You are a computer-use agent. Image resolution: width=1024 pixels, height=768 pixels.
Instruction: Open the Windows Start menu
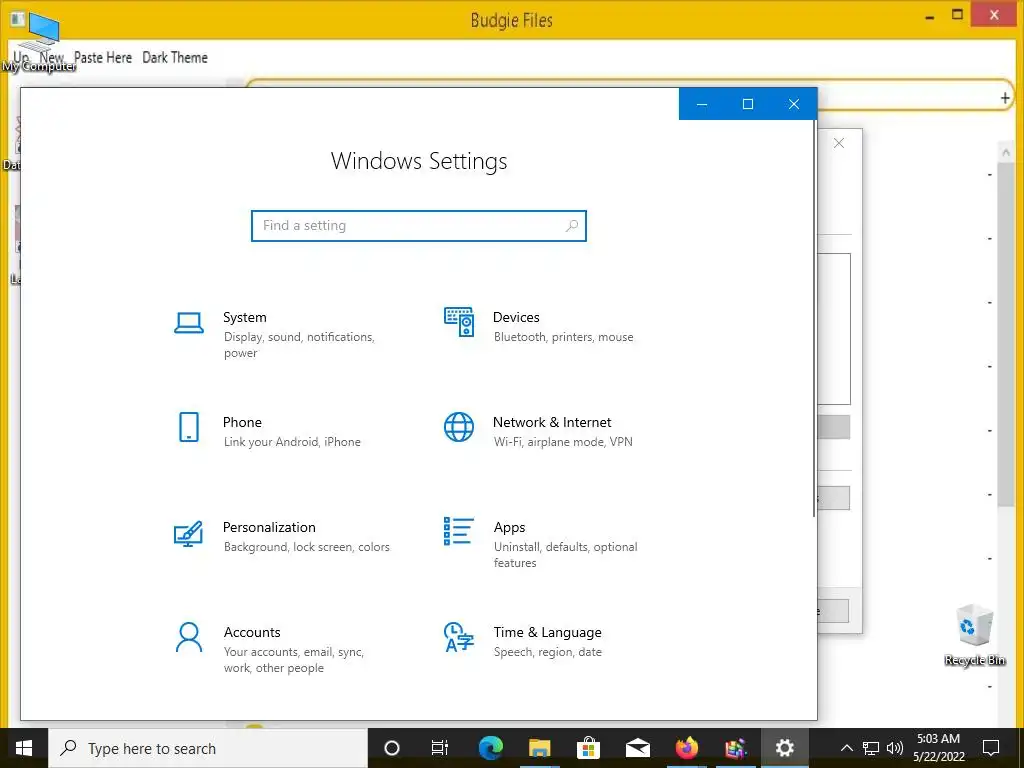[24, 748]
